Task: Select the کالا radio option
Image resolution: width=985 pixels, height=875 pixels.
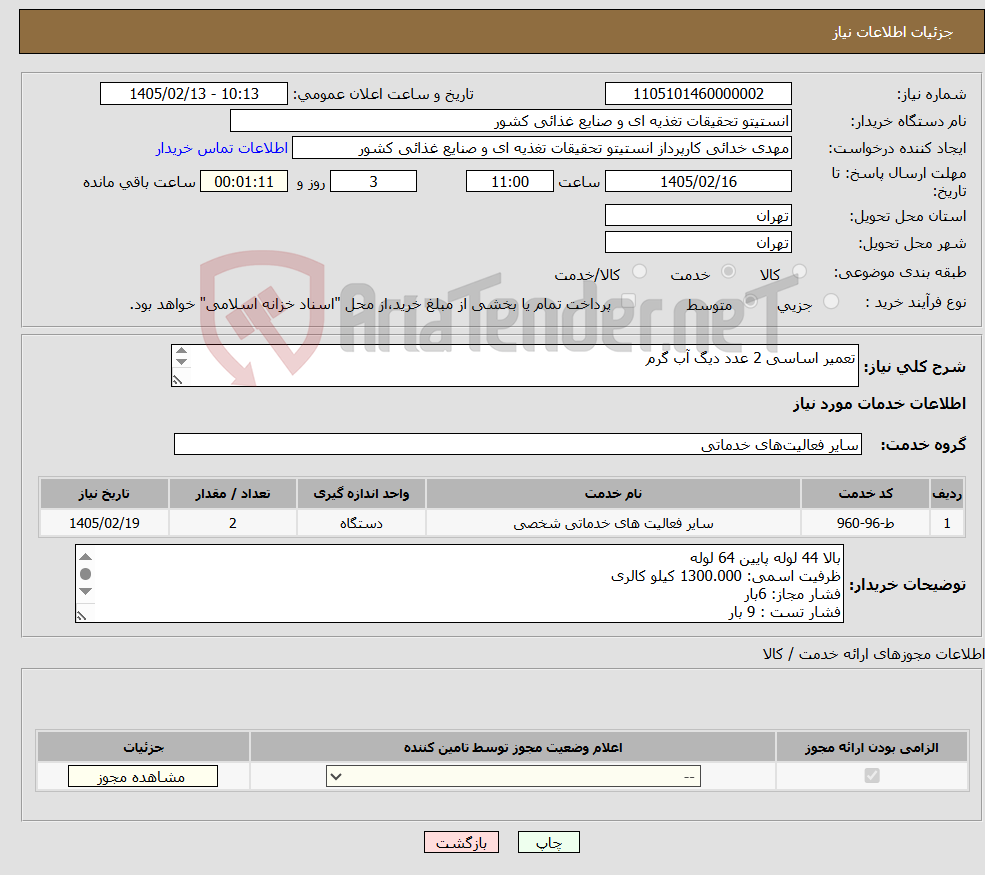Action: tap(800, 271)
